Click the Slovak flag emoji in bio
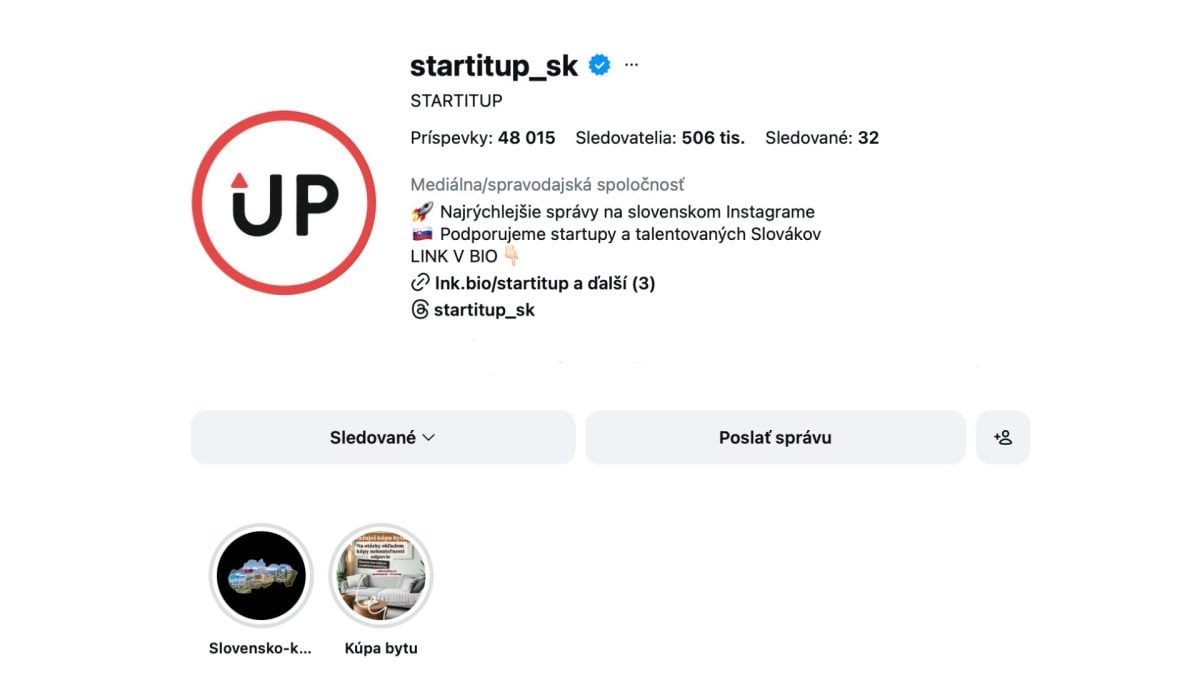Screen dimensions: 1200x675 coord(421,234)
